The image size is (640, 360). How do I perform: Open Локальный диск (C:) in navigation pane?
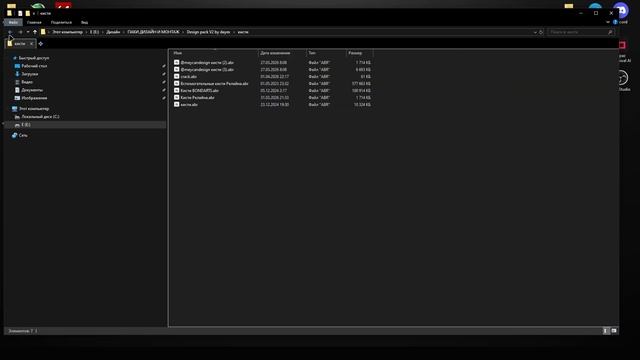40,117
